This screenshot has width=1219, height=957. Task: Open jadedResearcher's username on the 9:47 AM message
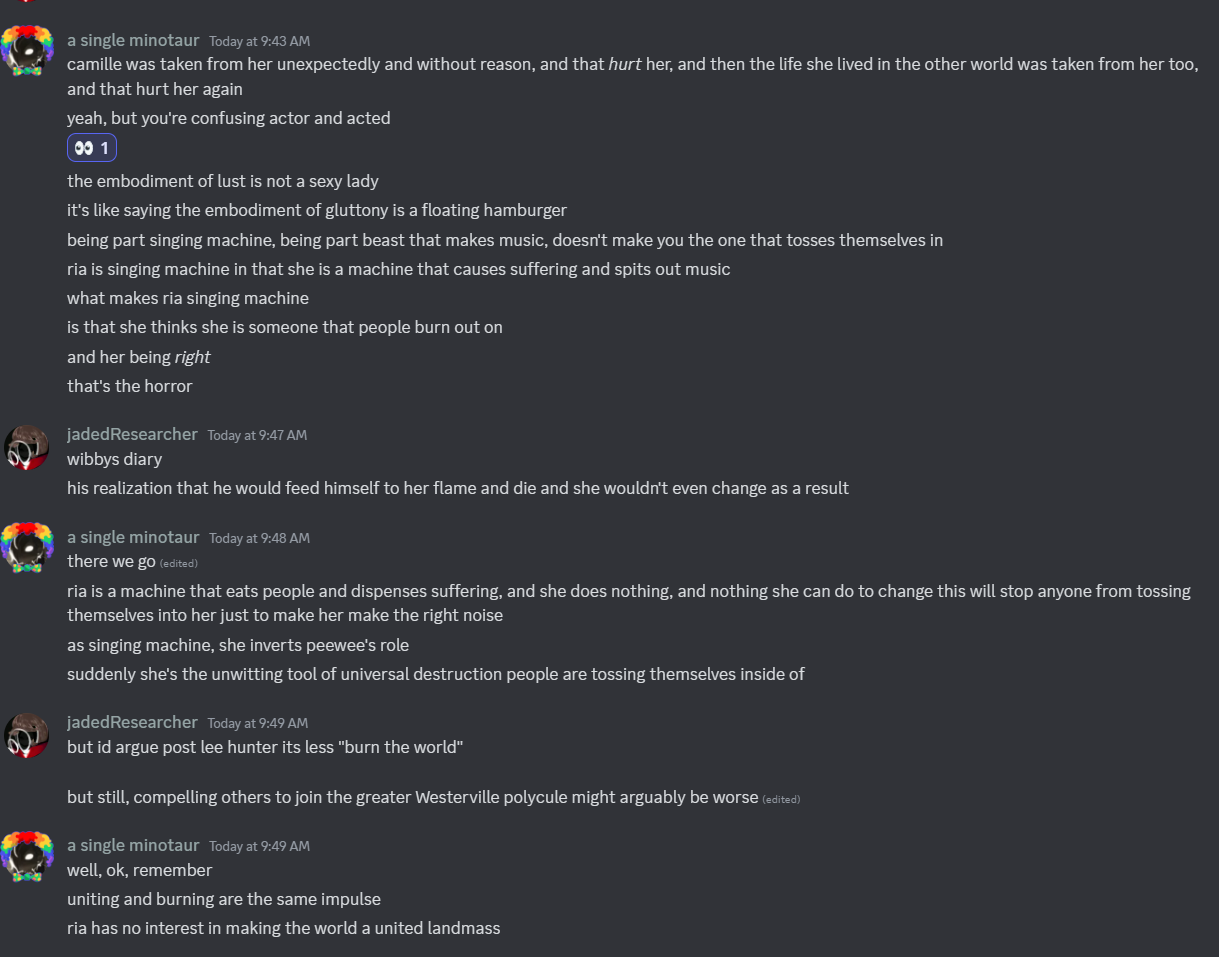pos(132,434)
